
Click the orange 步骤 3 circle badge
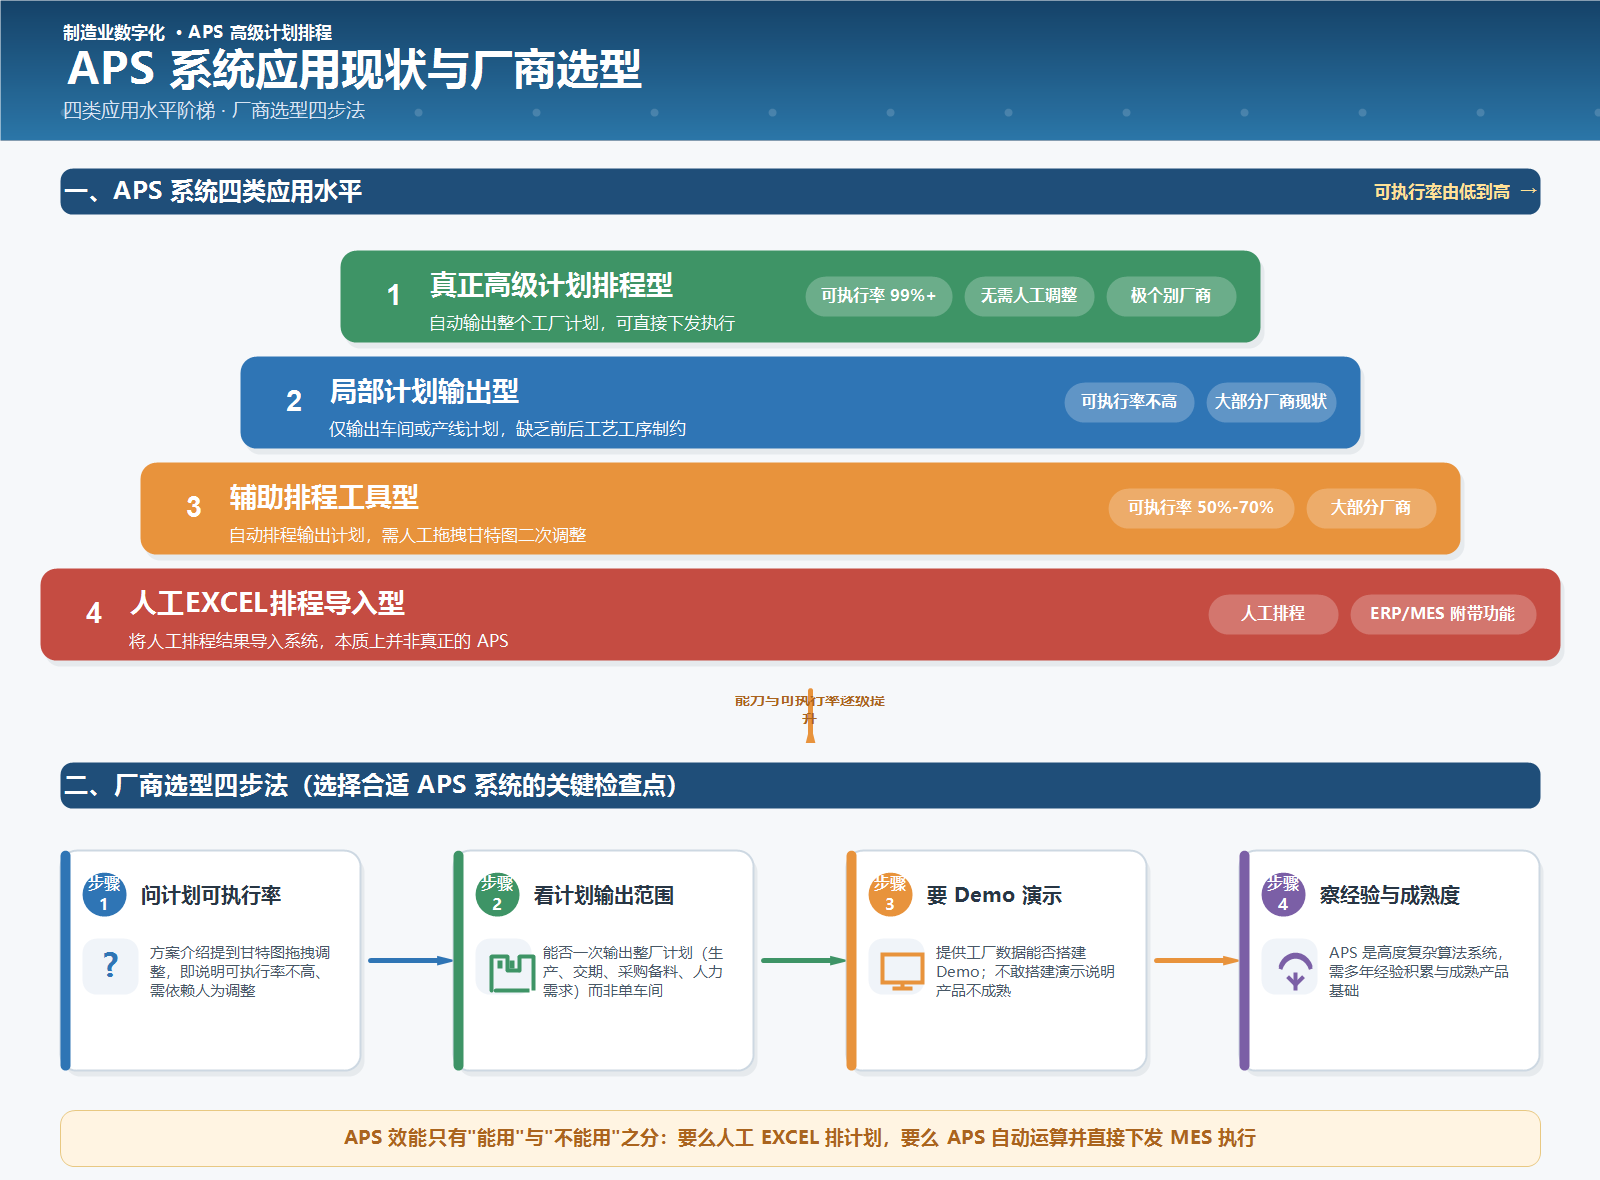coord(890,894)
